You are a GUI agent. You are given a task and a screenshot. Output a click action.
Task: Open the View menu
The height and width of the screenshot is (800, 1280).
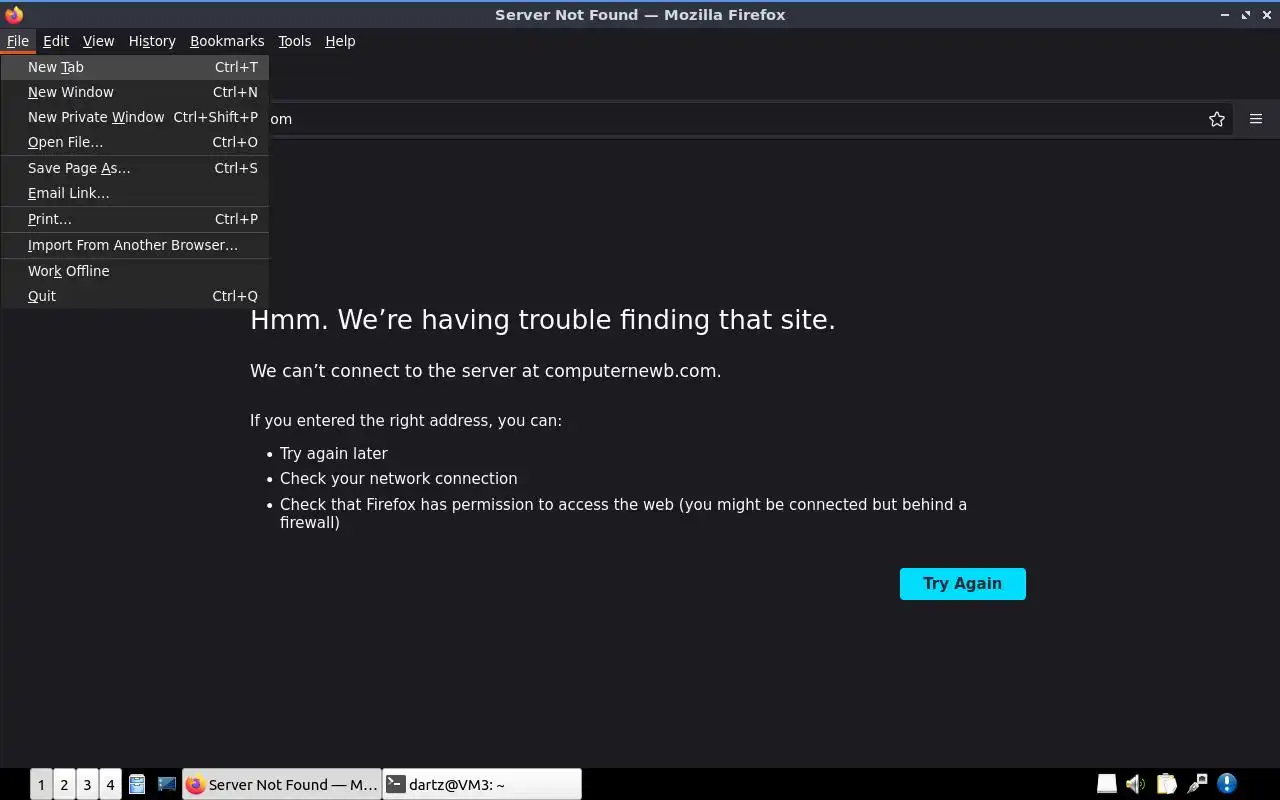point(98,41)
